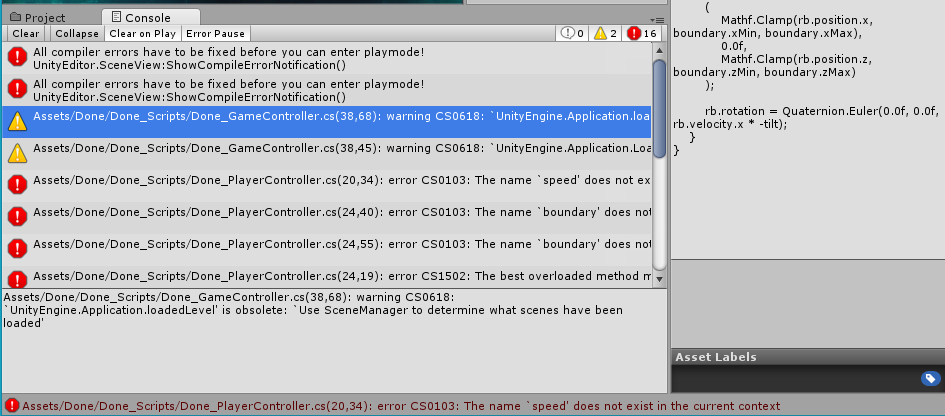Image resolution: width=945 pixels, height=416 pixels.
Task: Select first 'All compiler errors have to be fixed' entry
Action: tap(326, 58)
